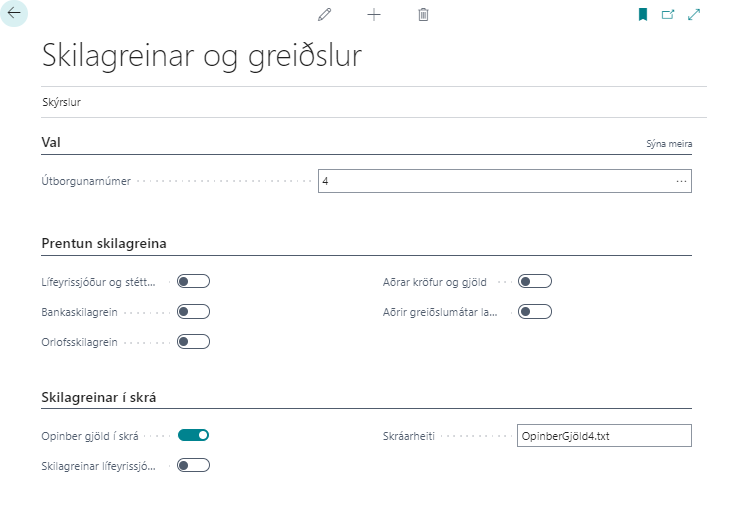Click the bookmark icon
This screenshot has height=509, width=731.
(x=643, y=15)
